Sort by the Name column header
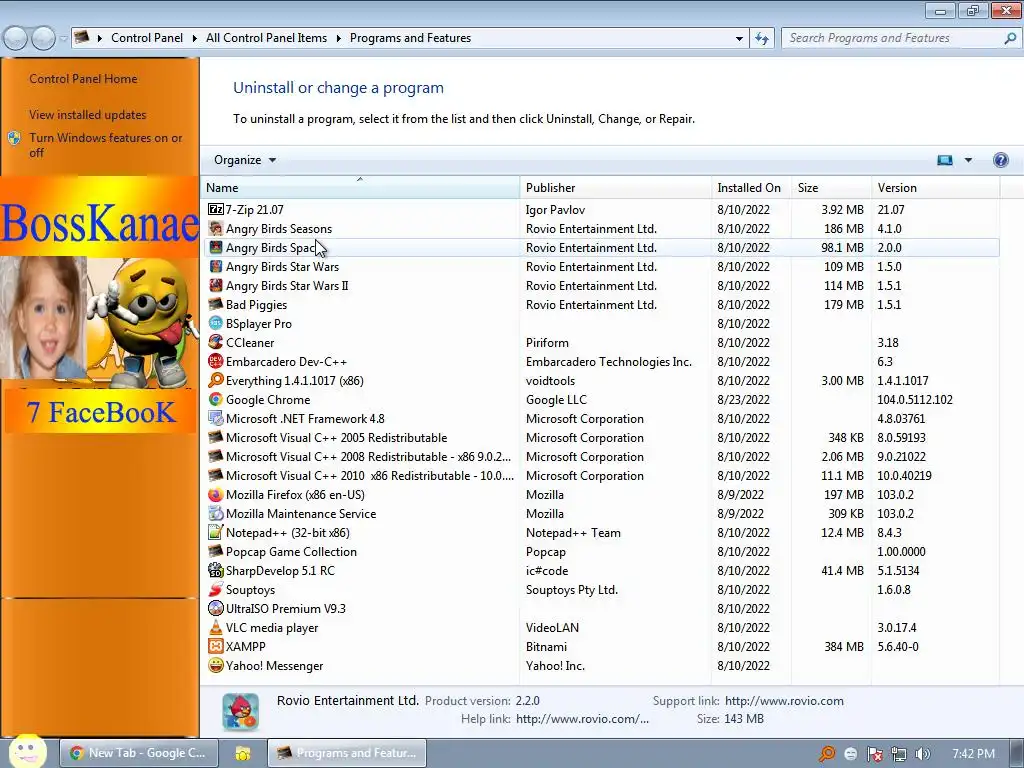Screen dimensions: 1024x768 (360, 187)
